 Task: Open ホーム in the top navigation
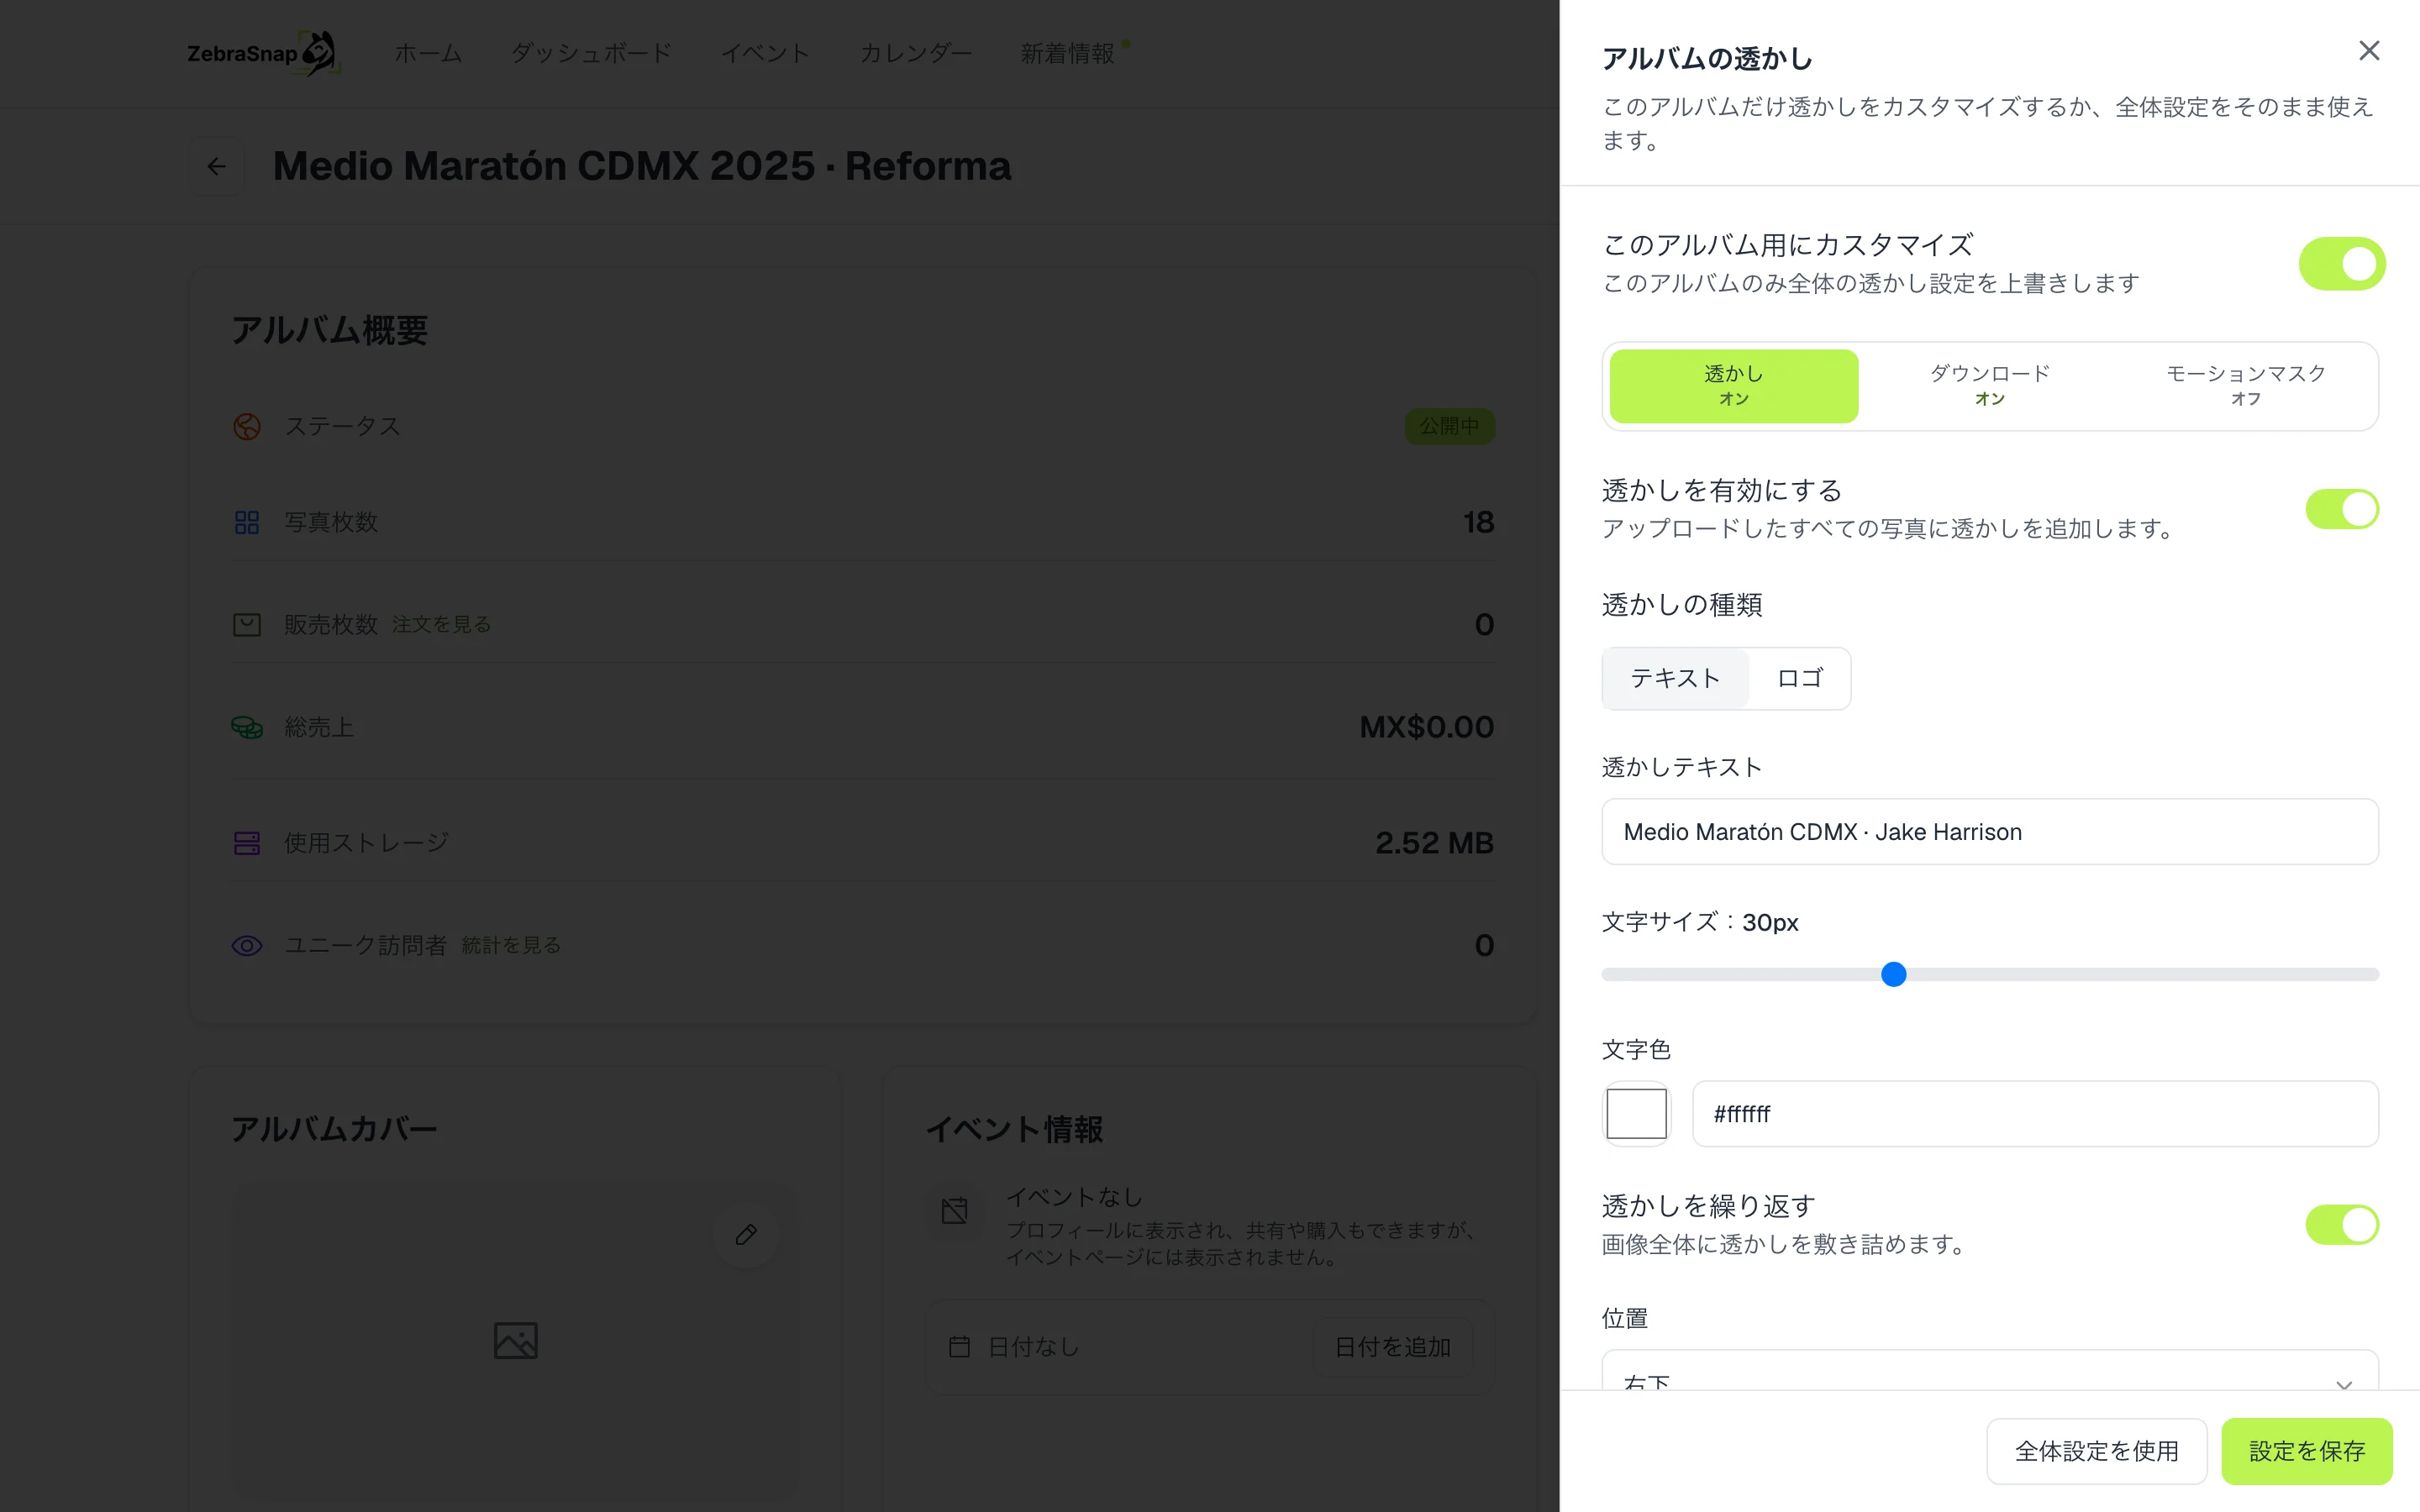pyautogui.click(x=428, y=53)
